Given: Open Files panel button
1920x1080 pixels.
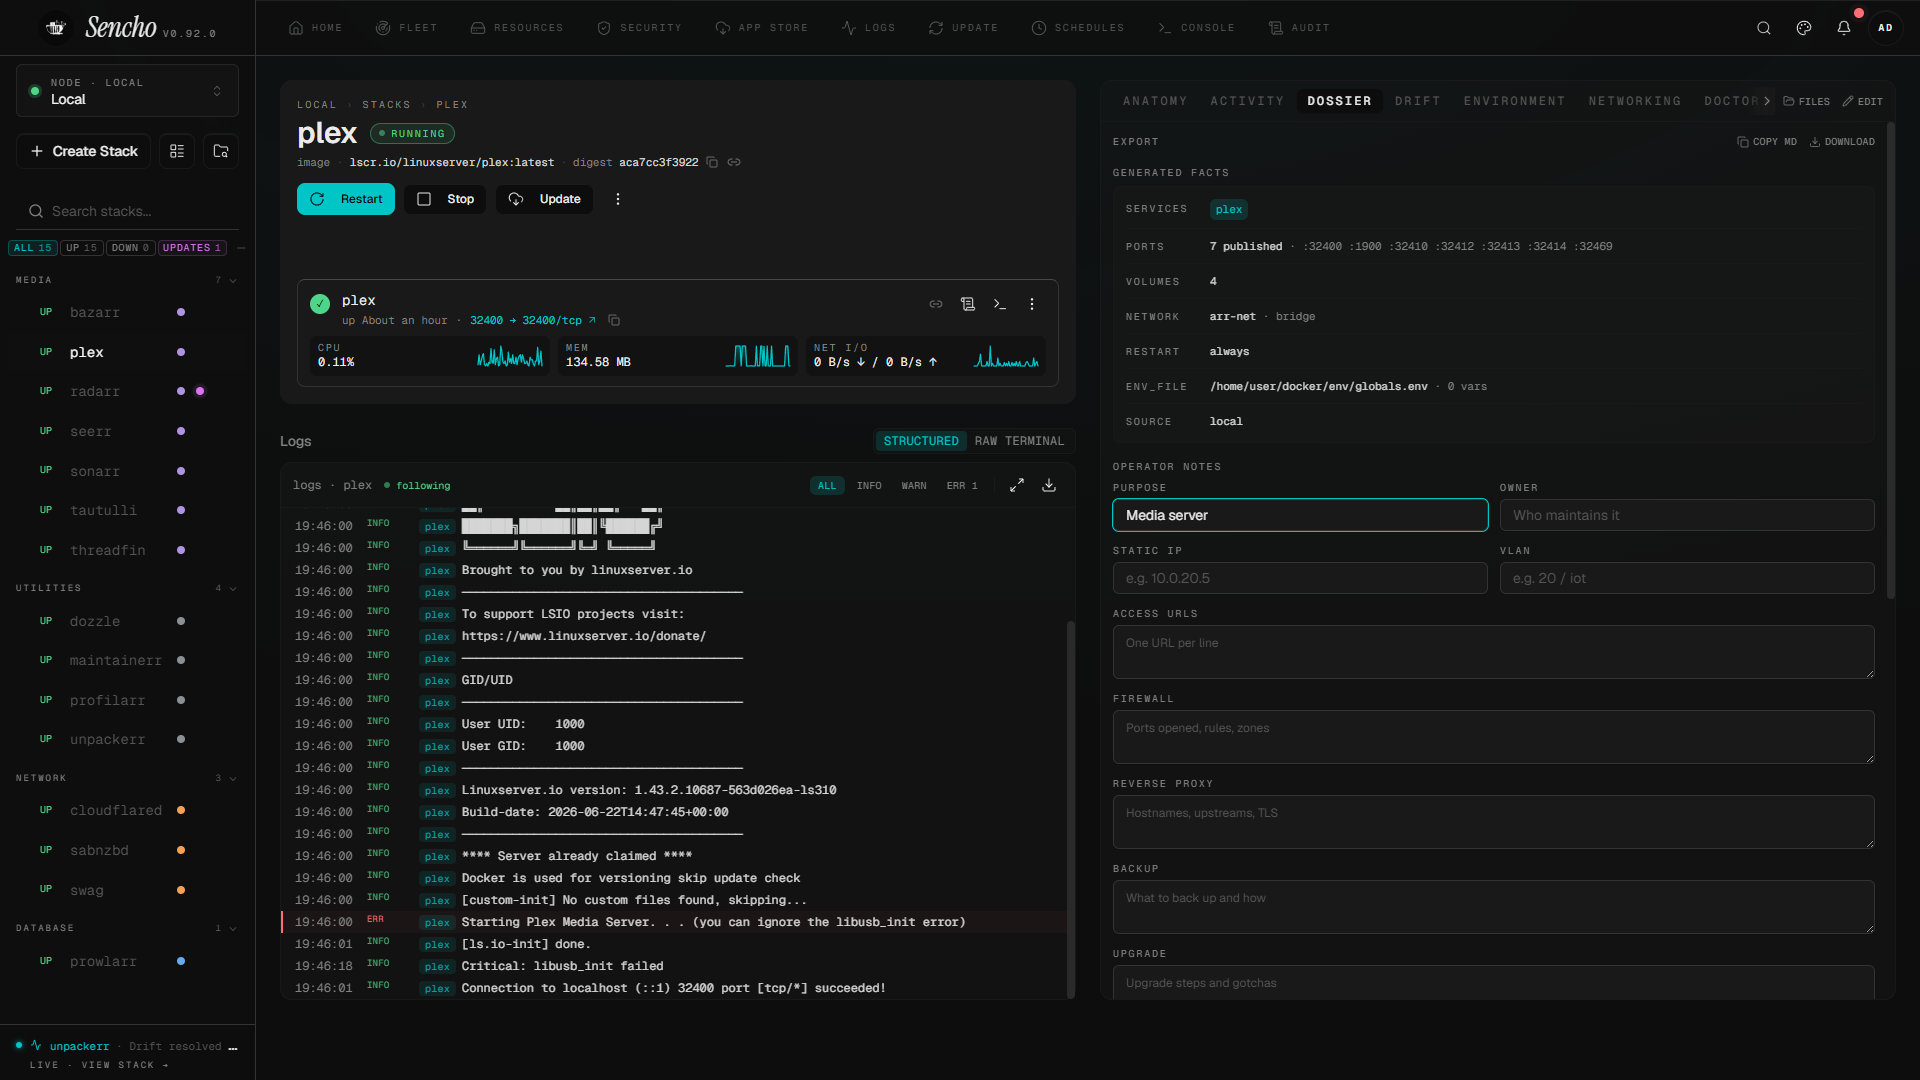Looking at the screenshot, I should pyautogui.click(x=1807, y=101).
